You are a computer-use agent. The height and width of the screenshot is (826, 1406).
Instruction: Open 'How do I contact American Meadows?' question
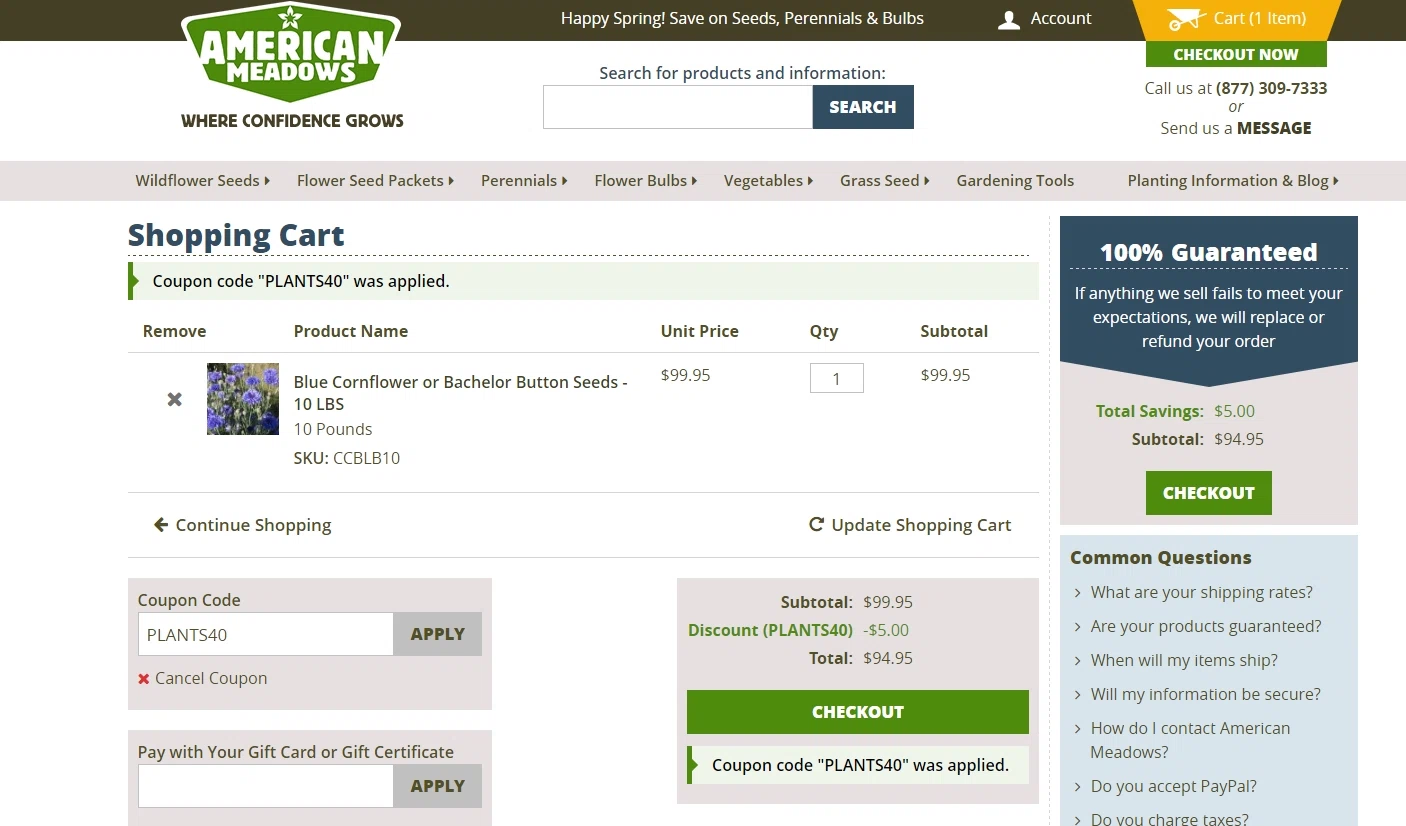click(x=1190, y=740)
